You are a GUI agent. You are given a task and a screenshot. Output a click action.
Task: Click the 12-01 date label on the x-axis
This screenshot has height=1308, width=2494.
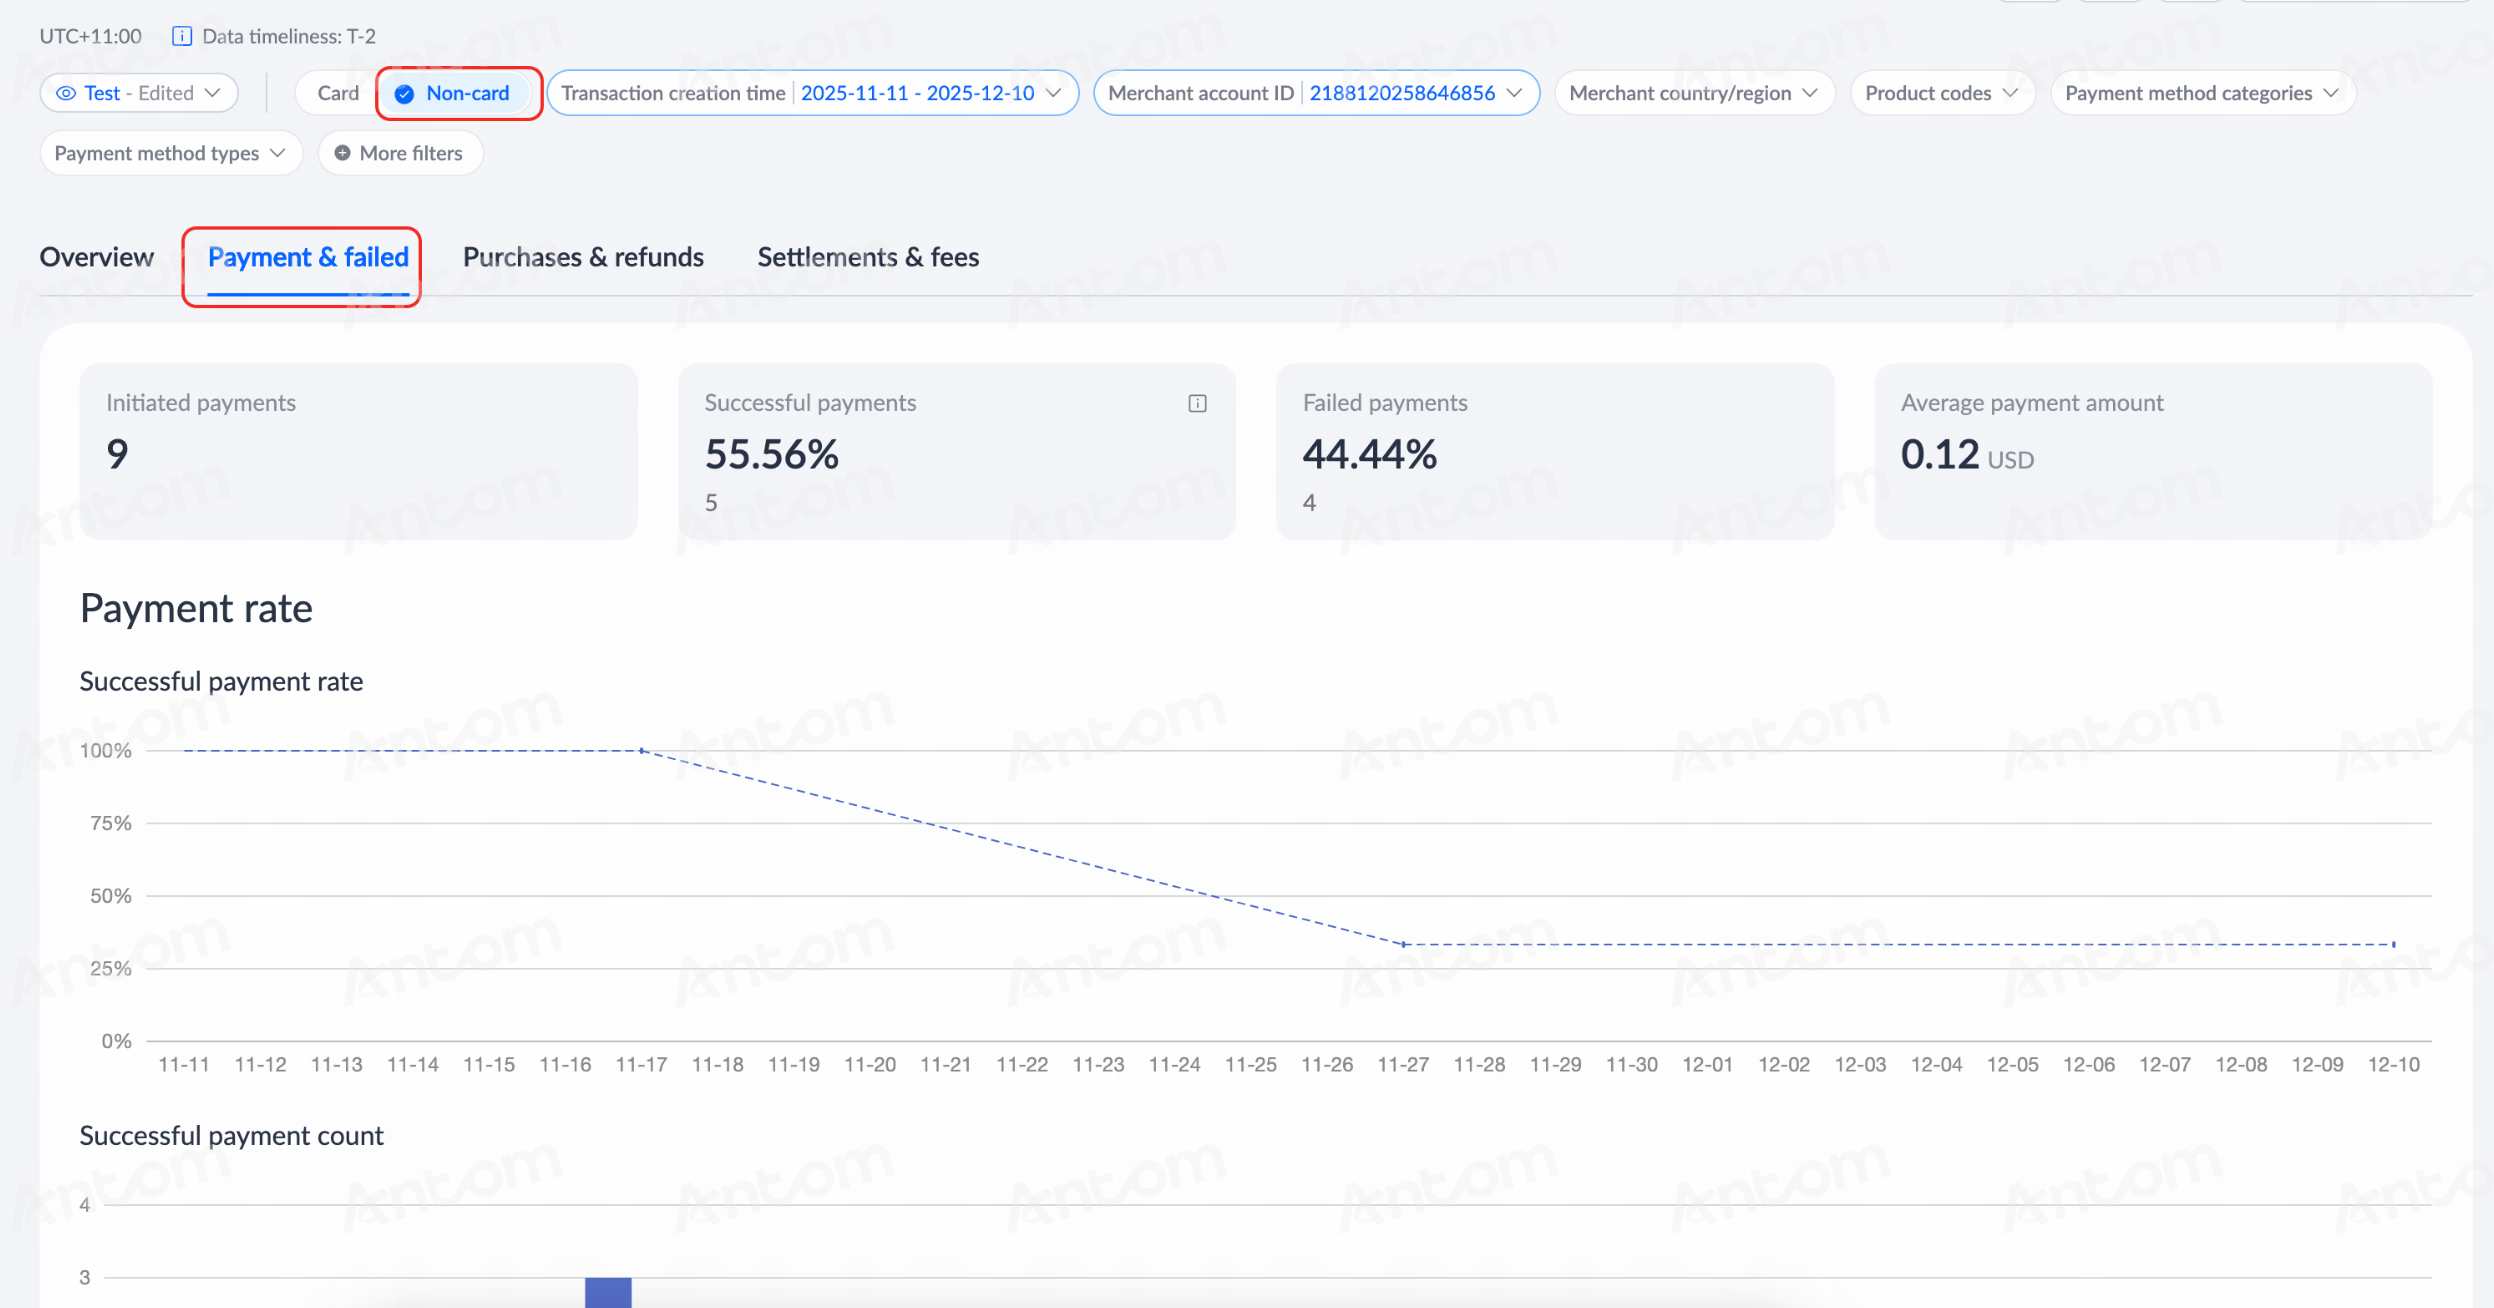click(1707, 1064)
